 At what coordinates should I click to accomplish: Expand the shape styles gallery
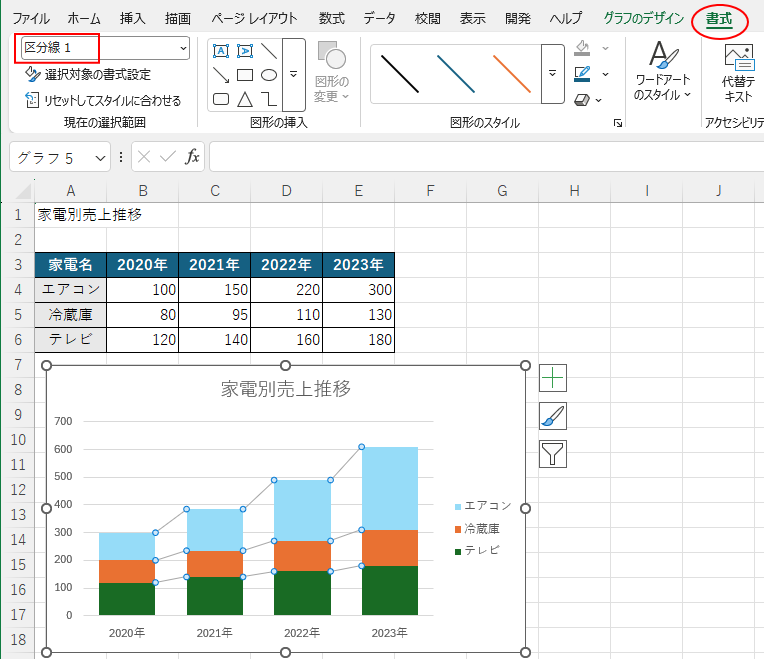click(x=553, y=74)
